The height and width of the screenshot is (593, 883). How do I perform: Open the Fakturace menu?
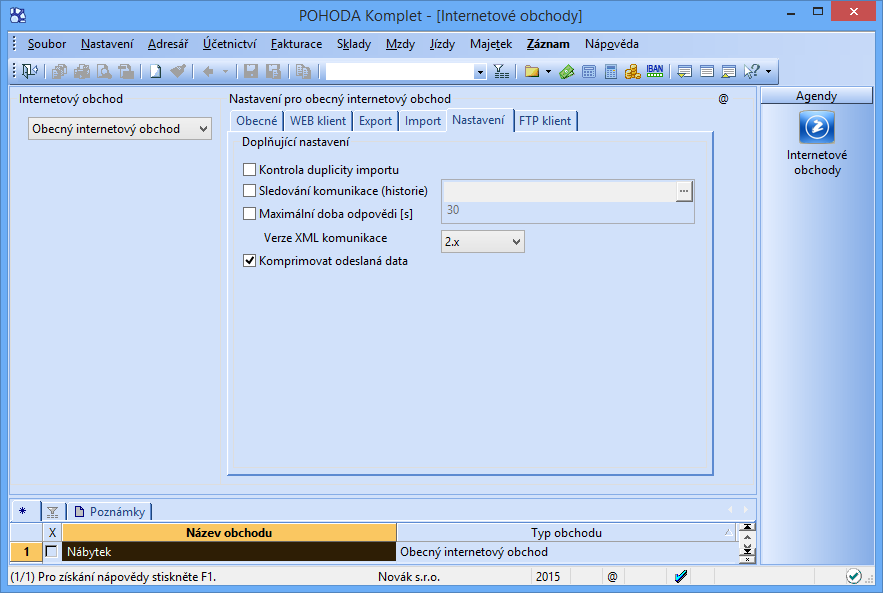(296, 44)
